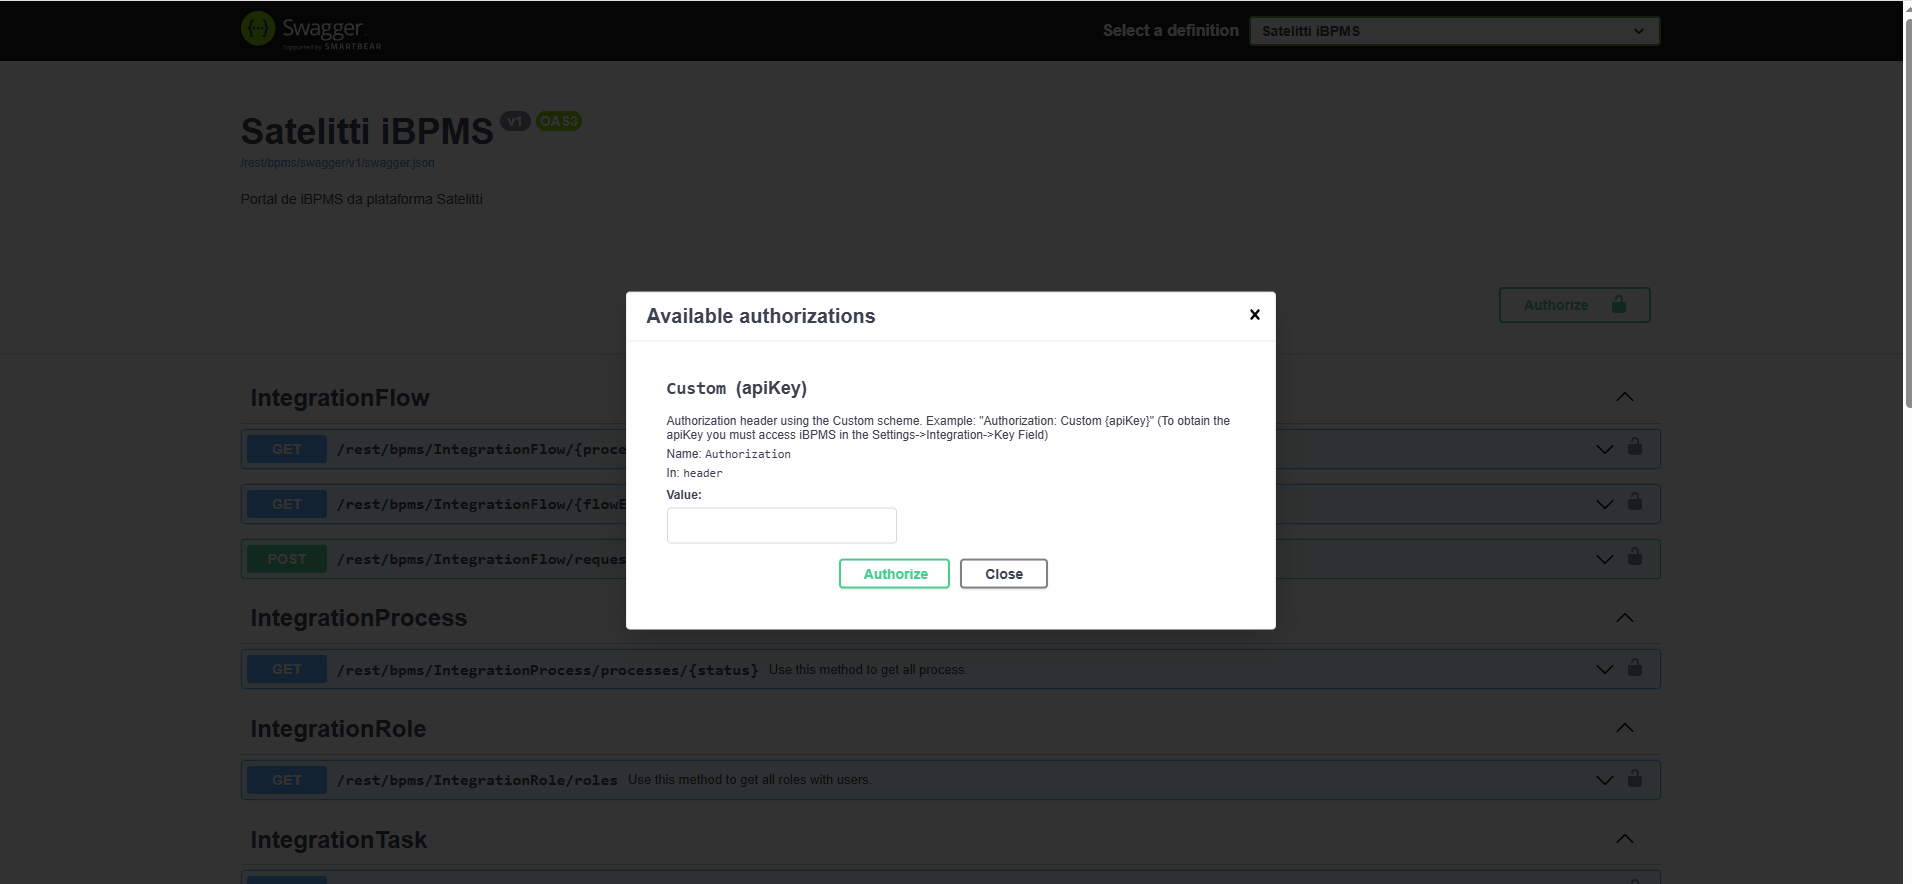Click GET badge of IntegrationRole/roles endpoint
Image resolution: width=1912 pixels, height=884 pixels.
[x=287, y=781]
